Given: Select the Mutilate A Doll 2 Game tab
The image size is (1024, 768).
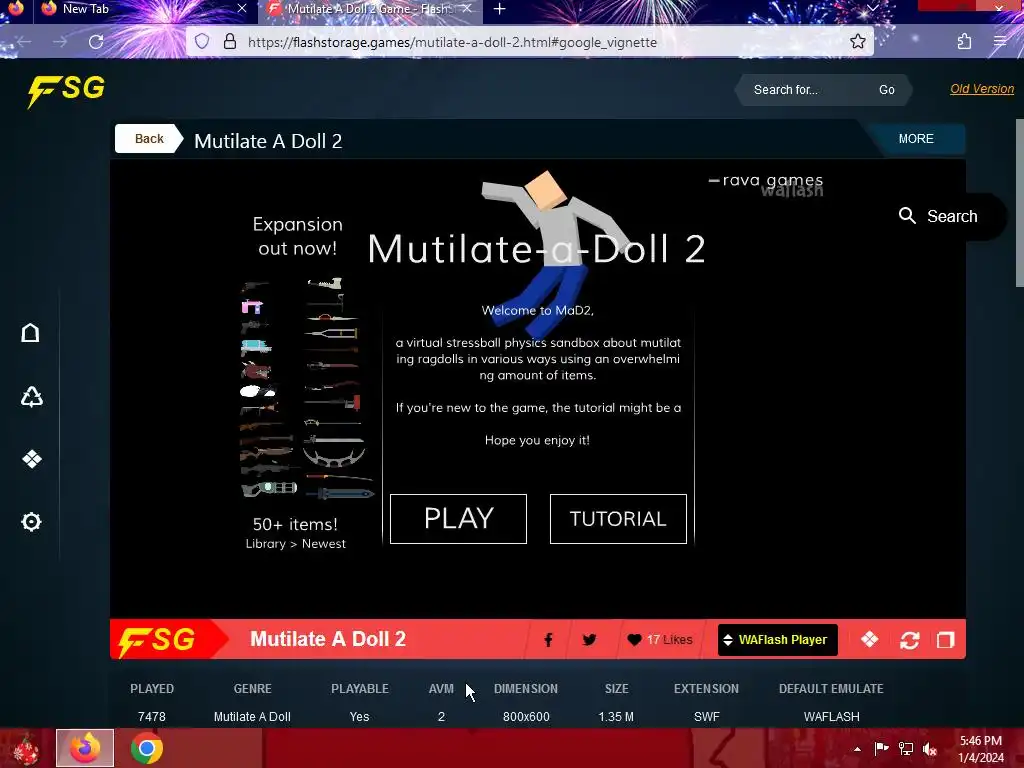Looking at the screenshot, I should (369, 9).
